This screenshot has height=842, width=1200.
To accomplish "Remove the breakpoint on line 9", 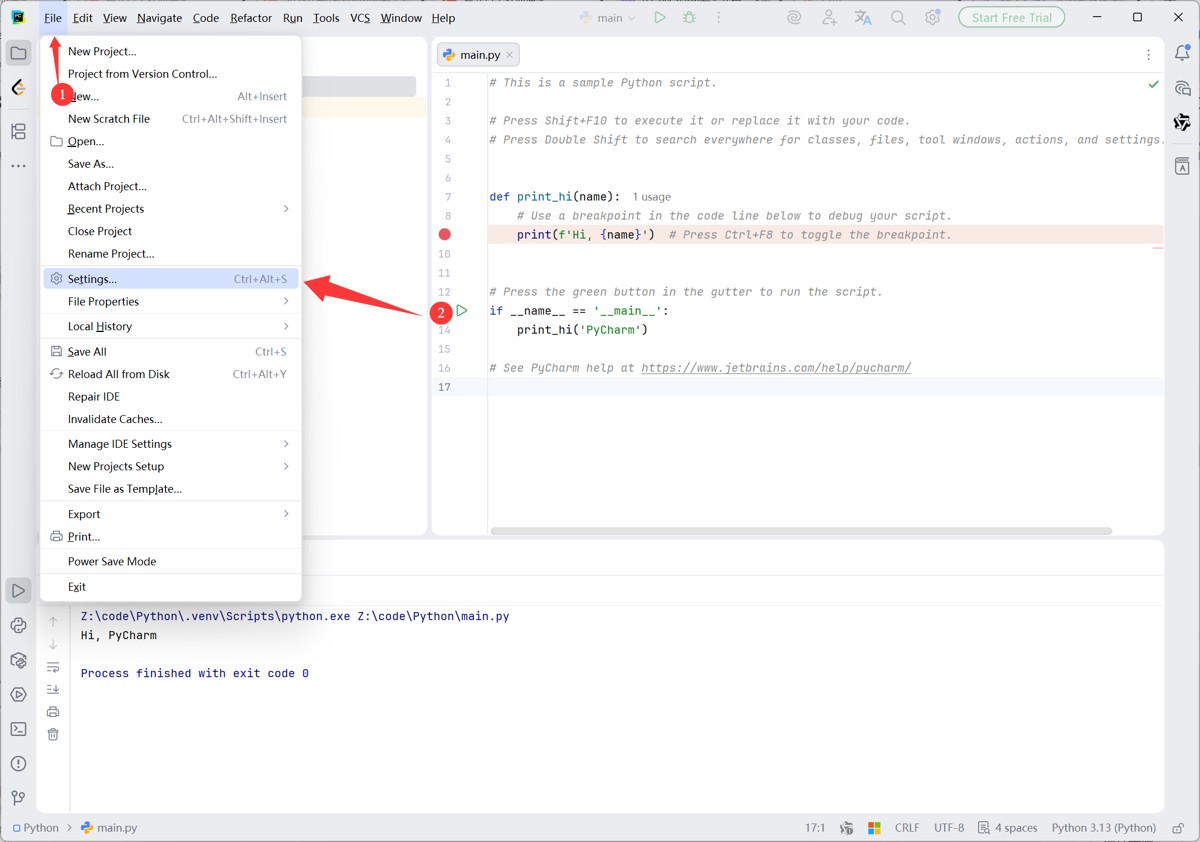I will click(x=445, y=234).
